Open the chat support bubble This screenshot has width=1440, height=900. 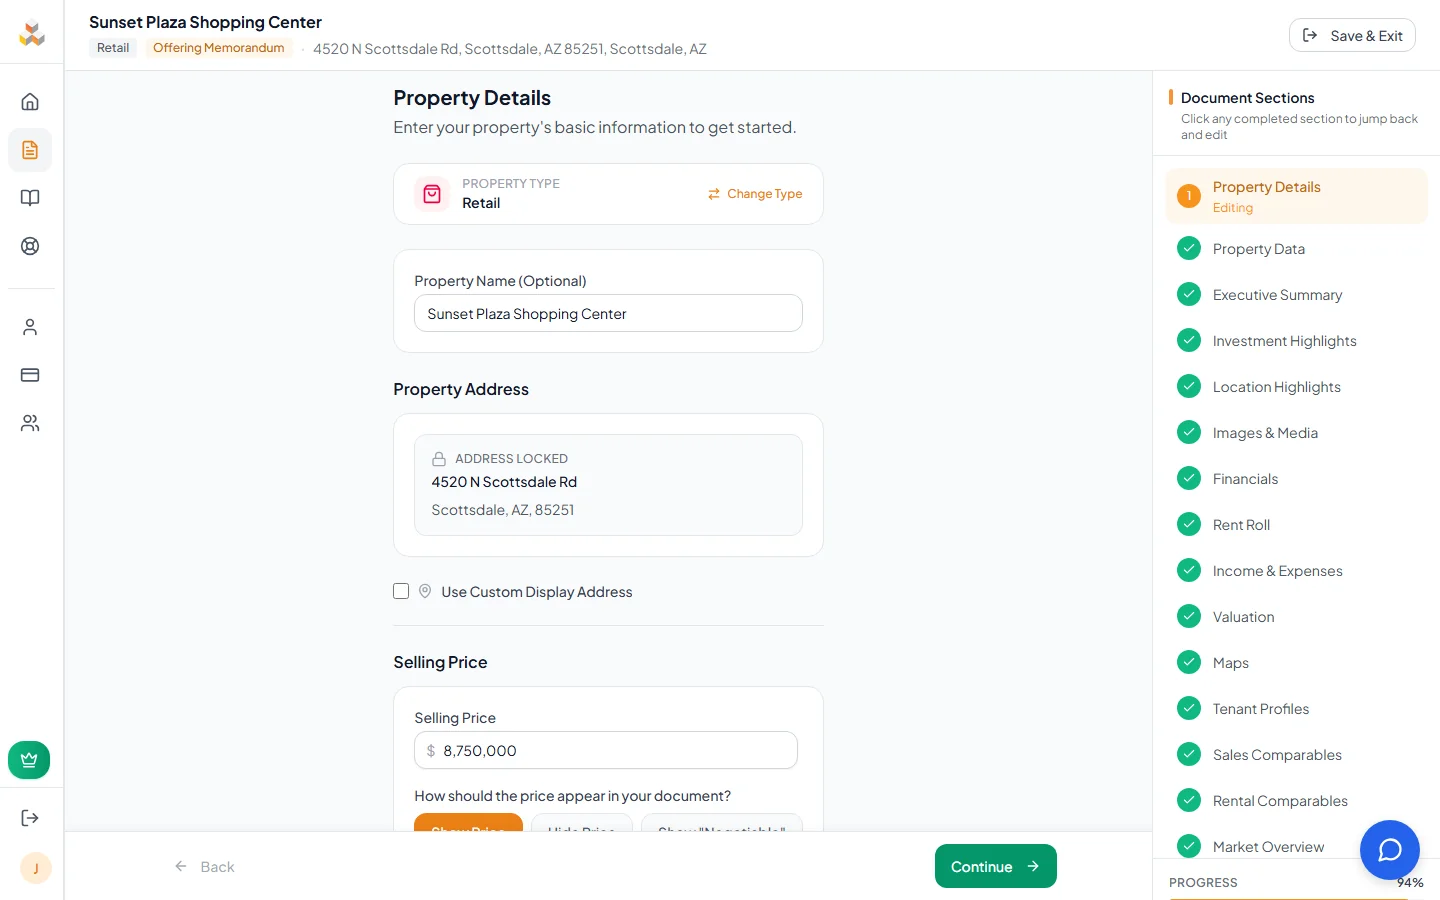coord(1390,850)
